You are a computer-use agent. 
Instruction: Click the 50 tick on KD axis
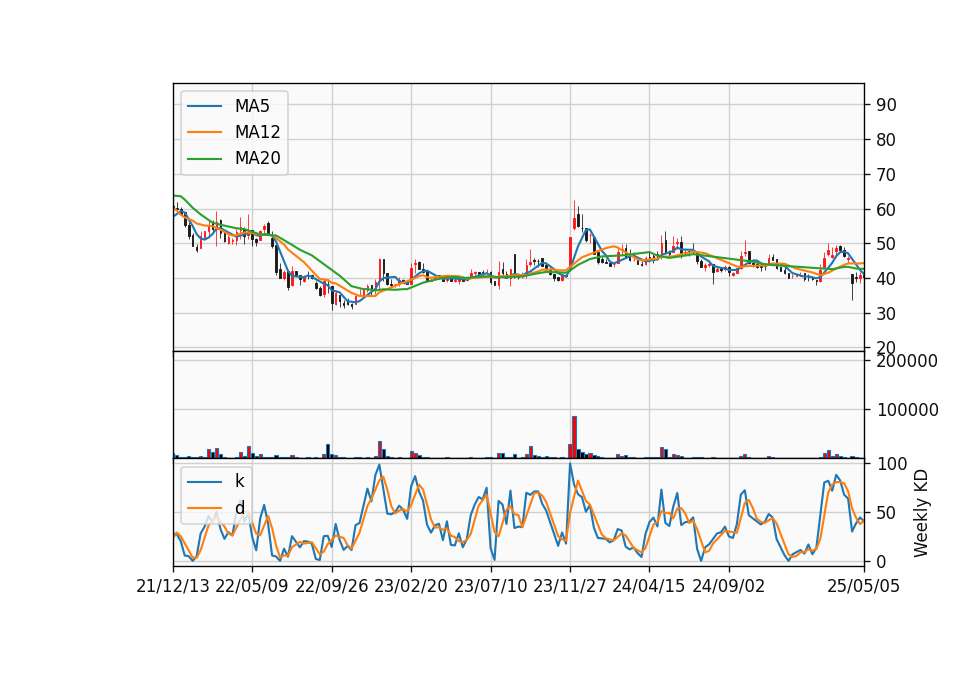coord(886,513)
